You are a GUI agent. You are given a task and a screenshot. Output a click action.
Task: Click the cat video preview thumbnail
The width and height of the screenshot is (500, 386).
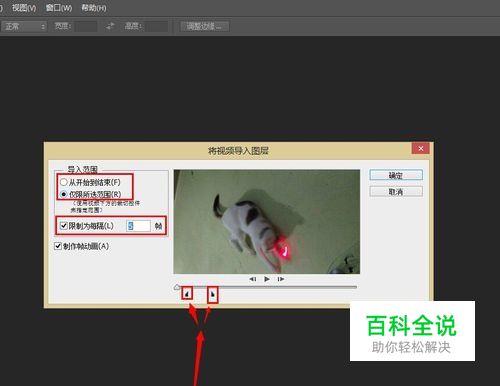[x=267, y=222]
